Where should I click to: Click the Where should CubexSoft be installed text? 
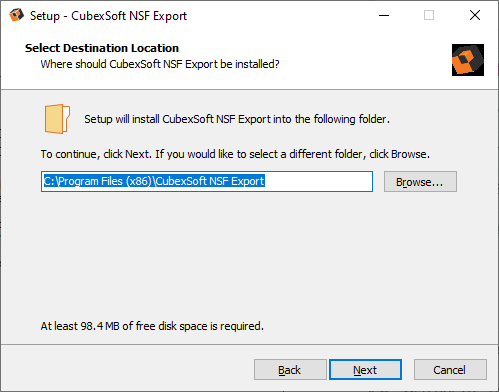coord(160,64)
